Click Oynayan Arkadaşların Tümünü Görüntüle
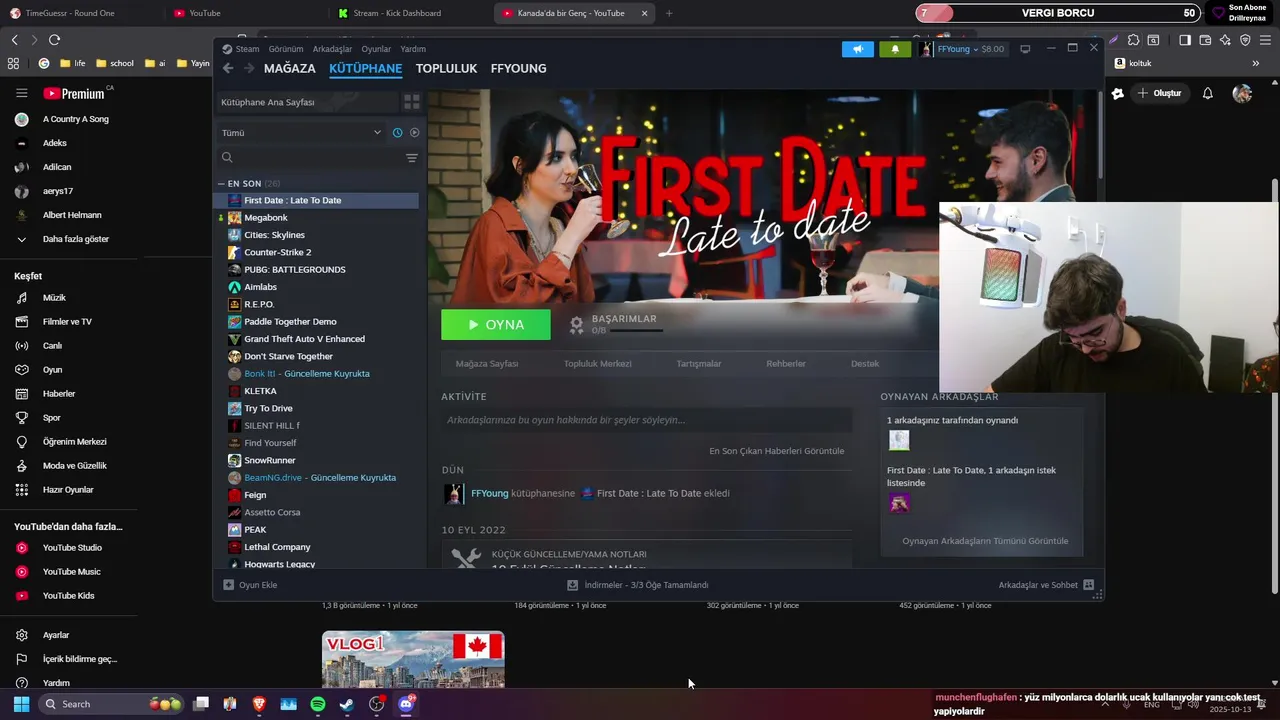1280x720 pixels. [x=985, y=541]
